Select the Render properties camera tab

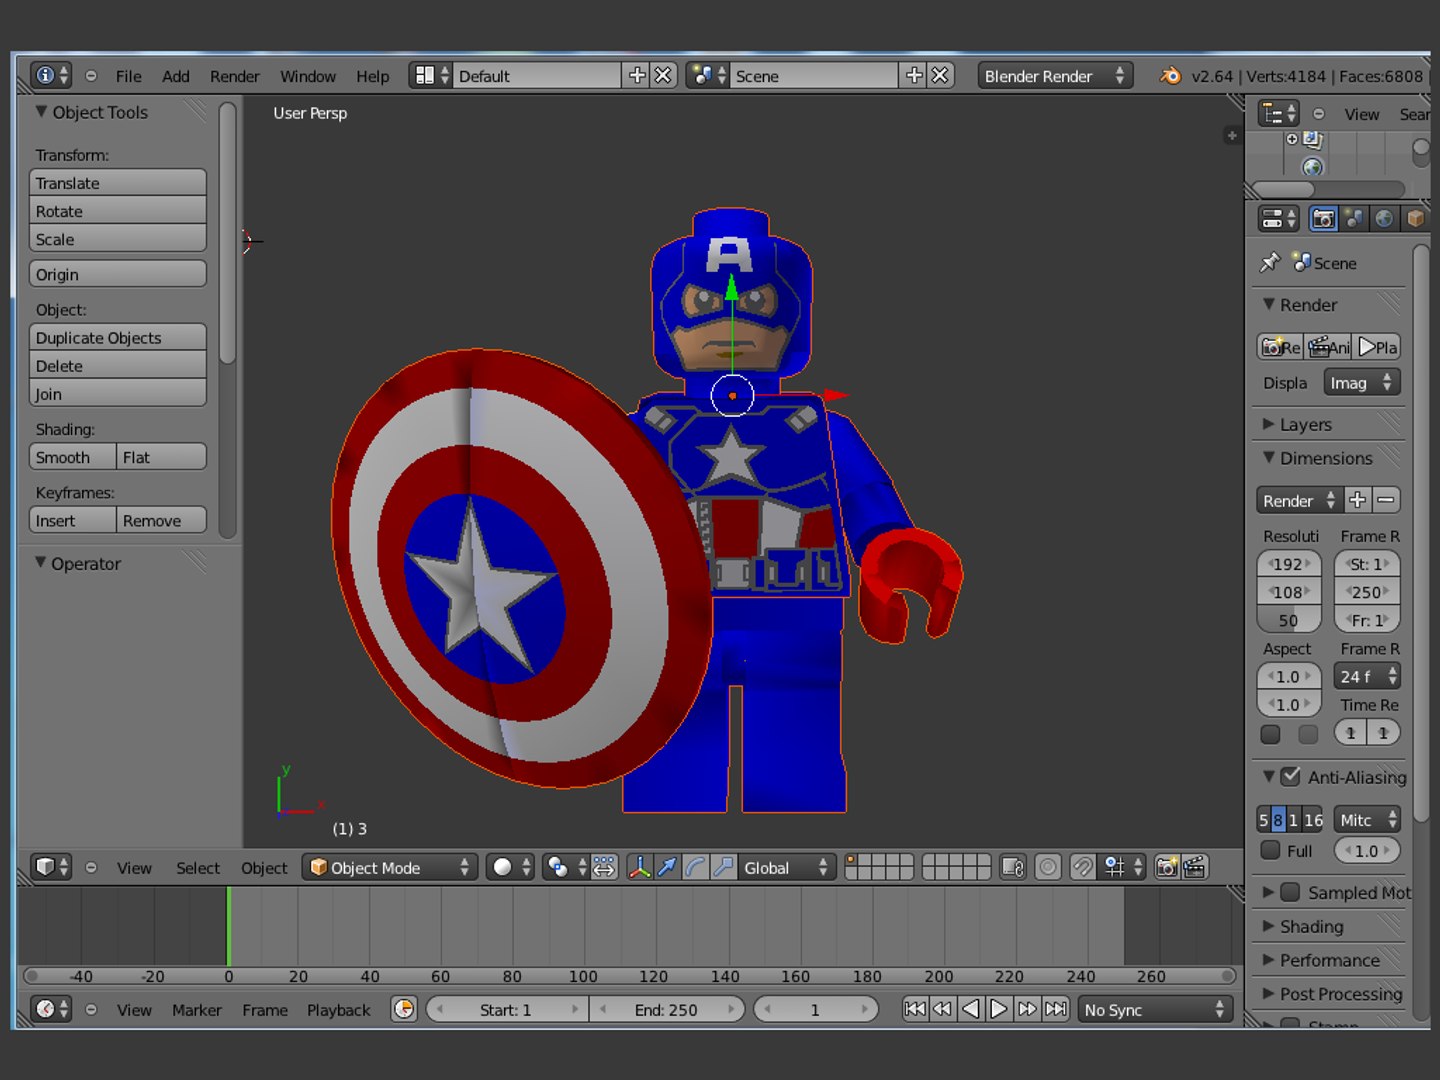point(1323,218)
